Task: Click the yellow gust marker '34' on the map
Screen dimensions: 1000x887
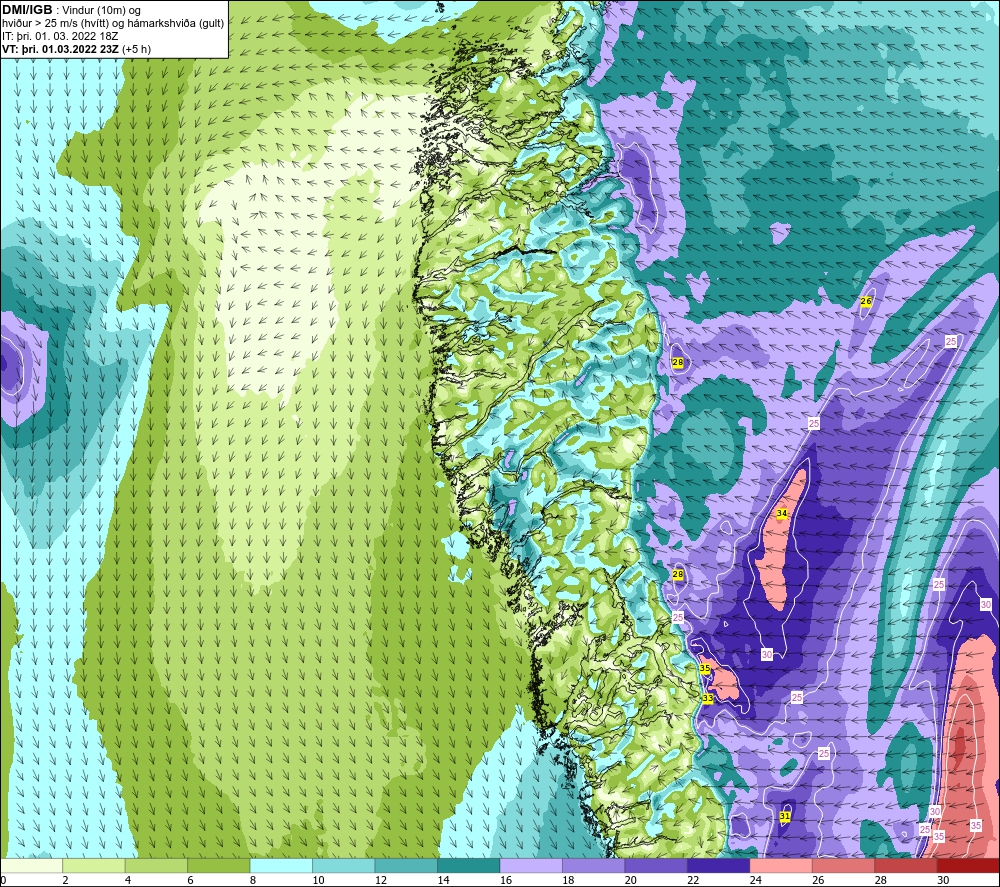Action: [x=782, y=513]
